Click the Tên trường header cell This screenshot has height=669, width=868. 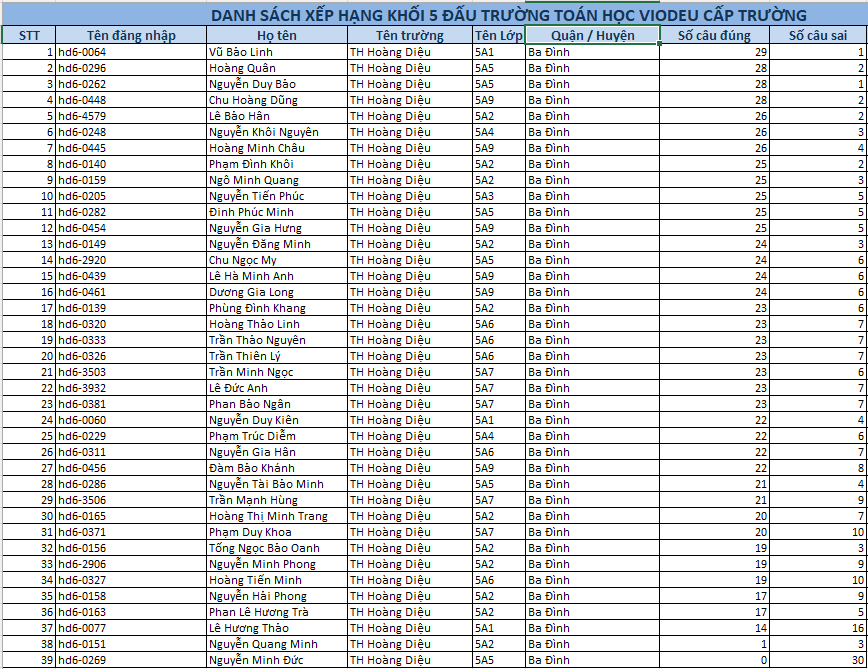click(408, 35)
